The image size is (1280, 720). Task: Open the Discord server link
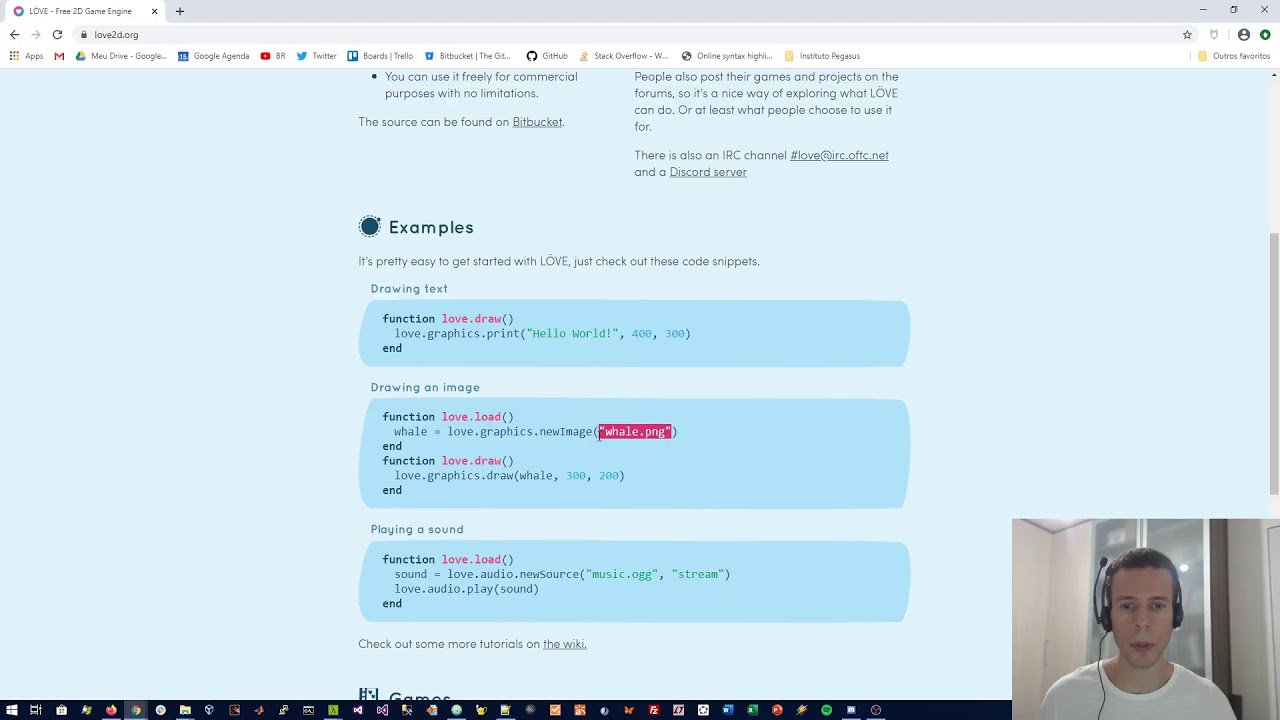pos(708,172)
